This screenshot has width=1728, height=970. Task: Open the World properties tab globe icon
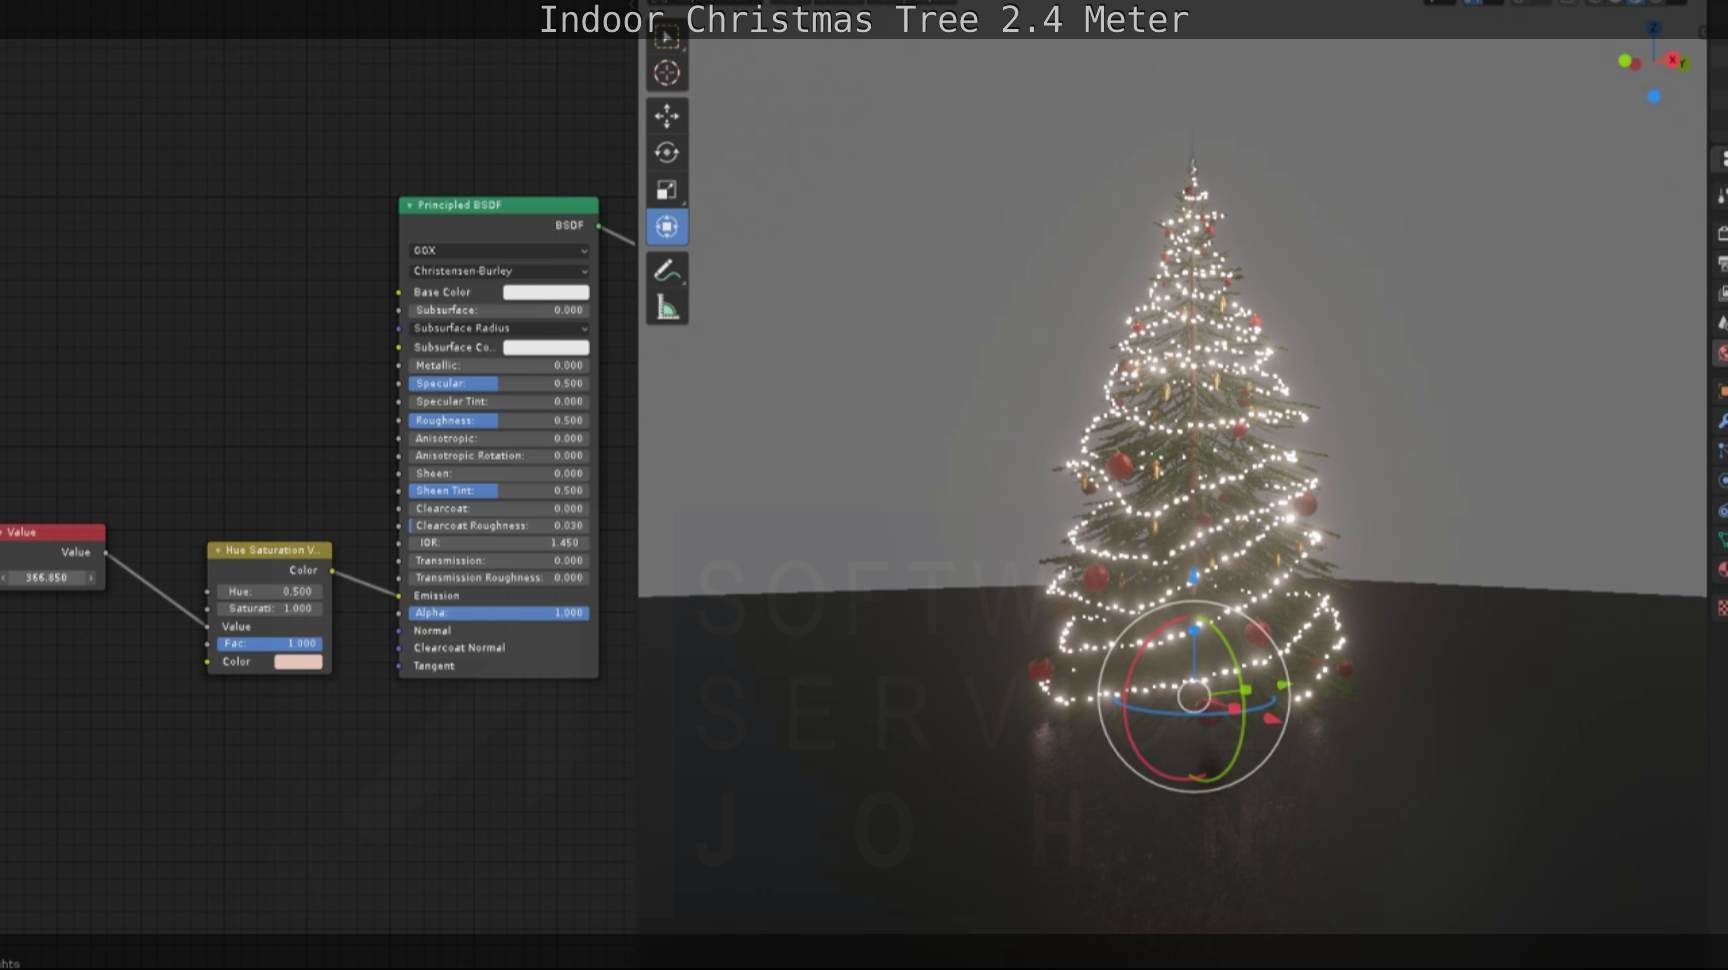[1722, 353]
